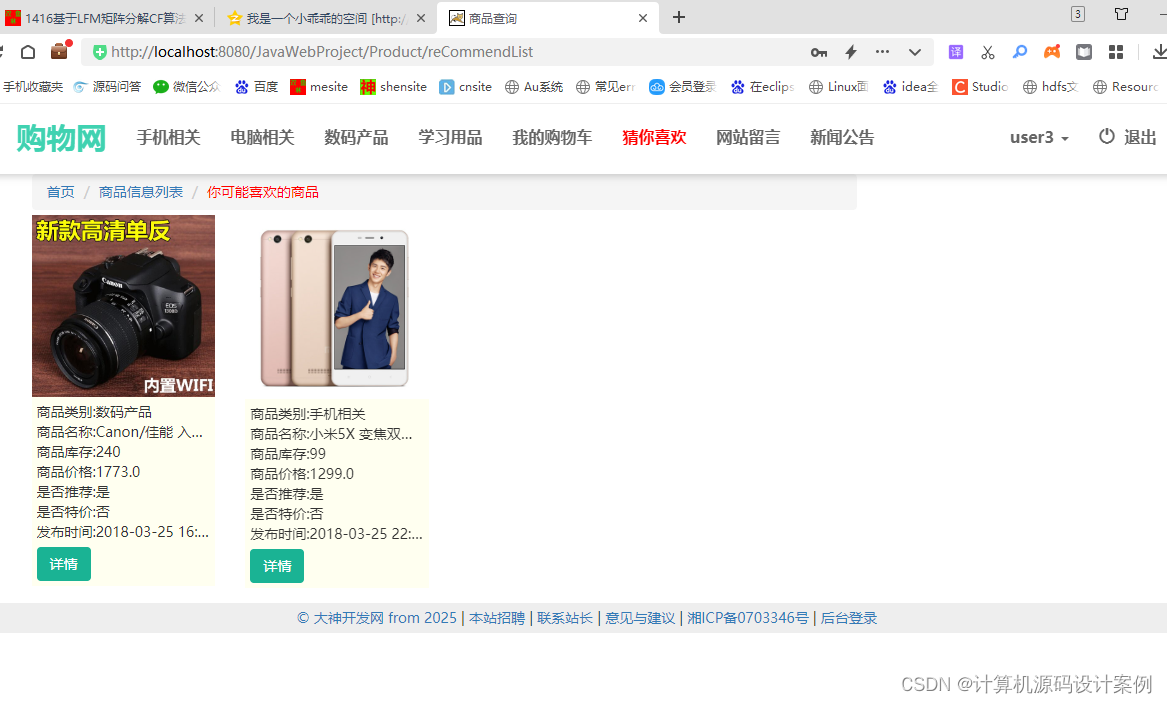Open the 小米5X phone product image
This screenshot has width=1167, height=703.
(x=334, y=308)
